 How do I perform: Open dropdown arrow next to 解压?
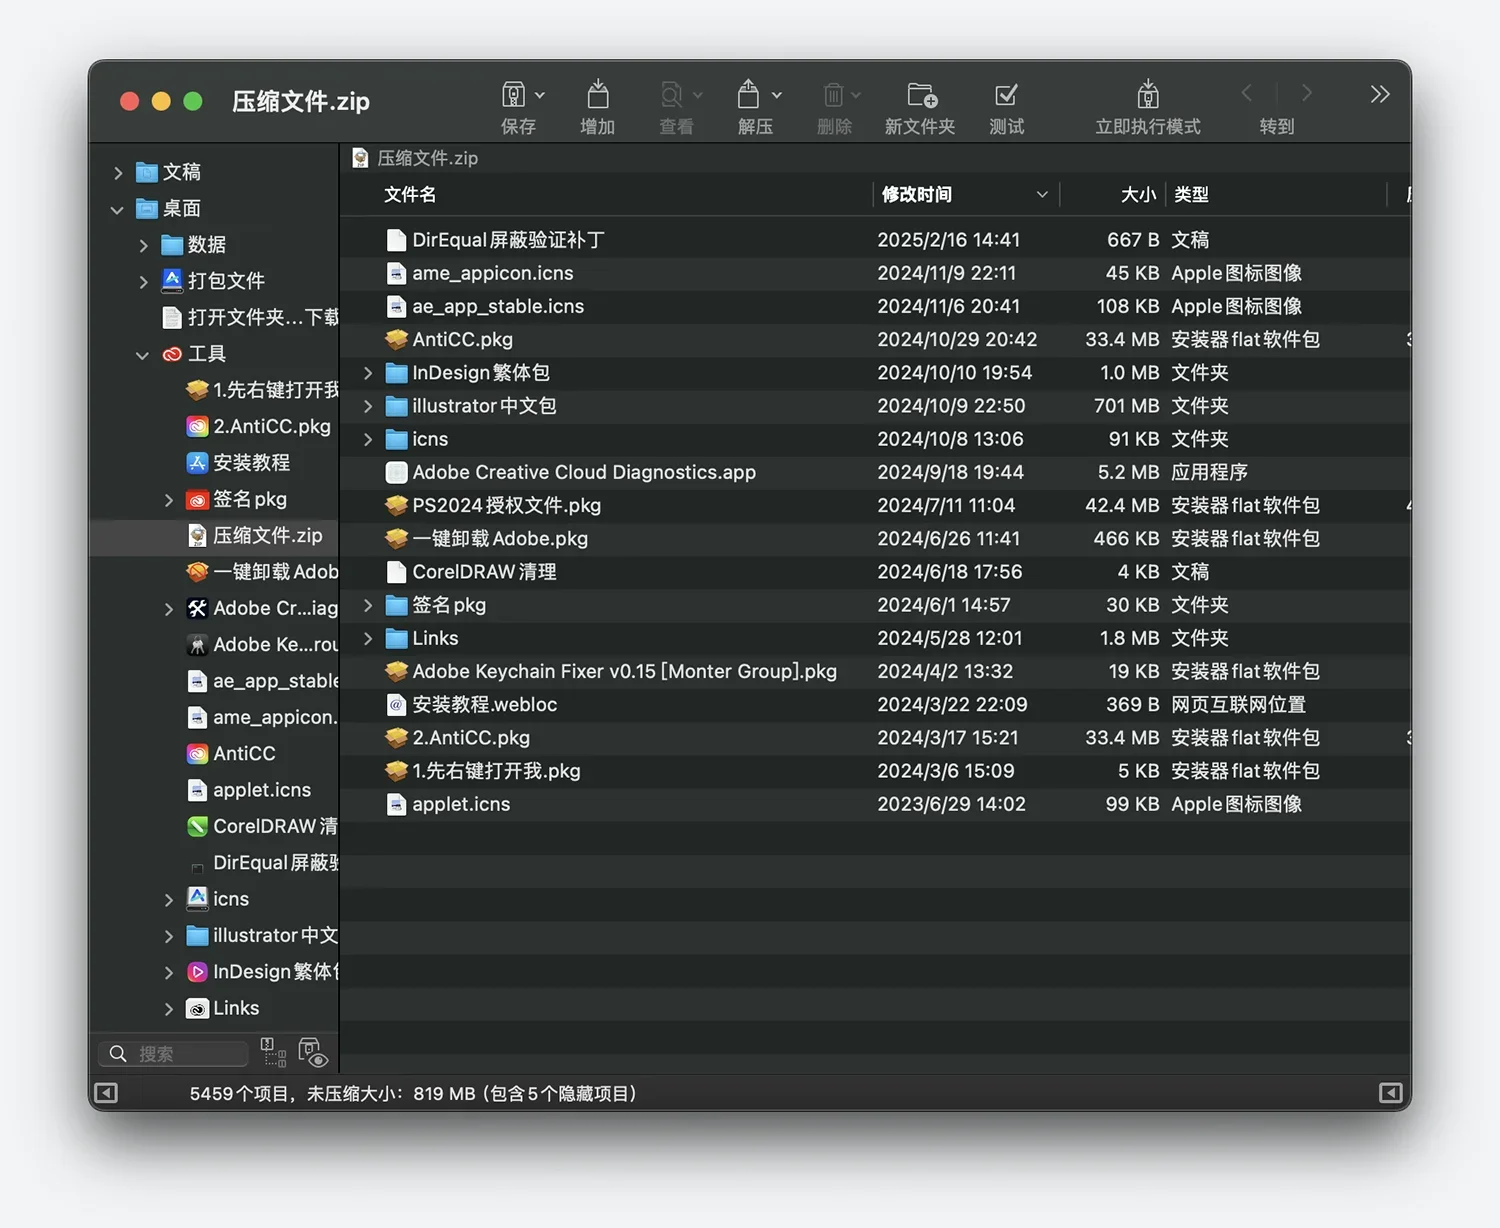click(x=777, y=95)
